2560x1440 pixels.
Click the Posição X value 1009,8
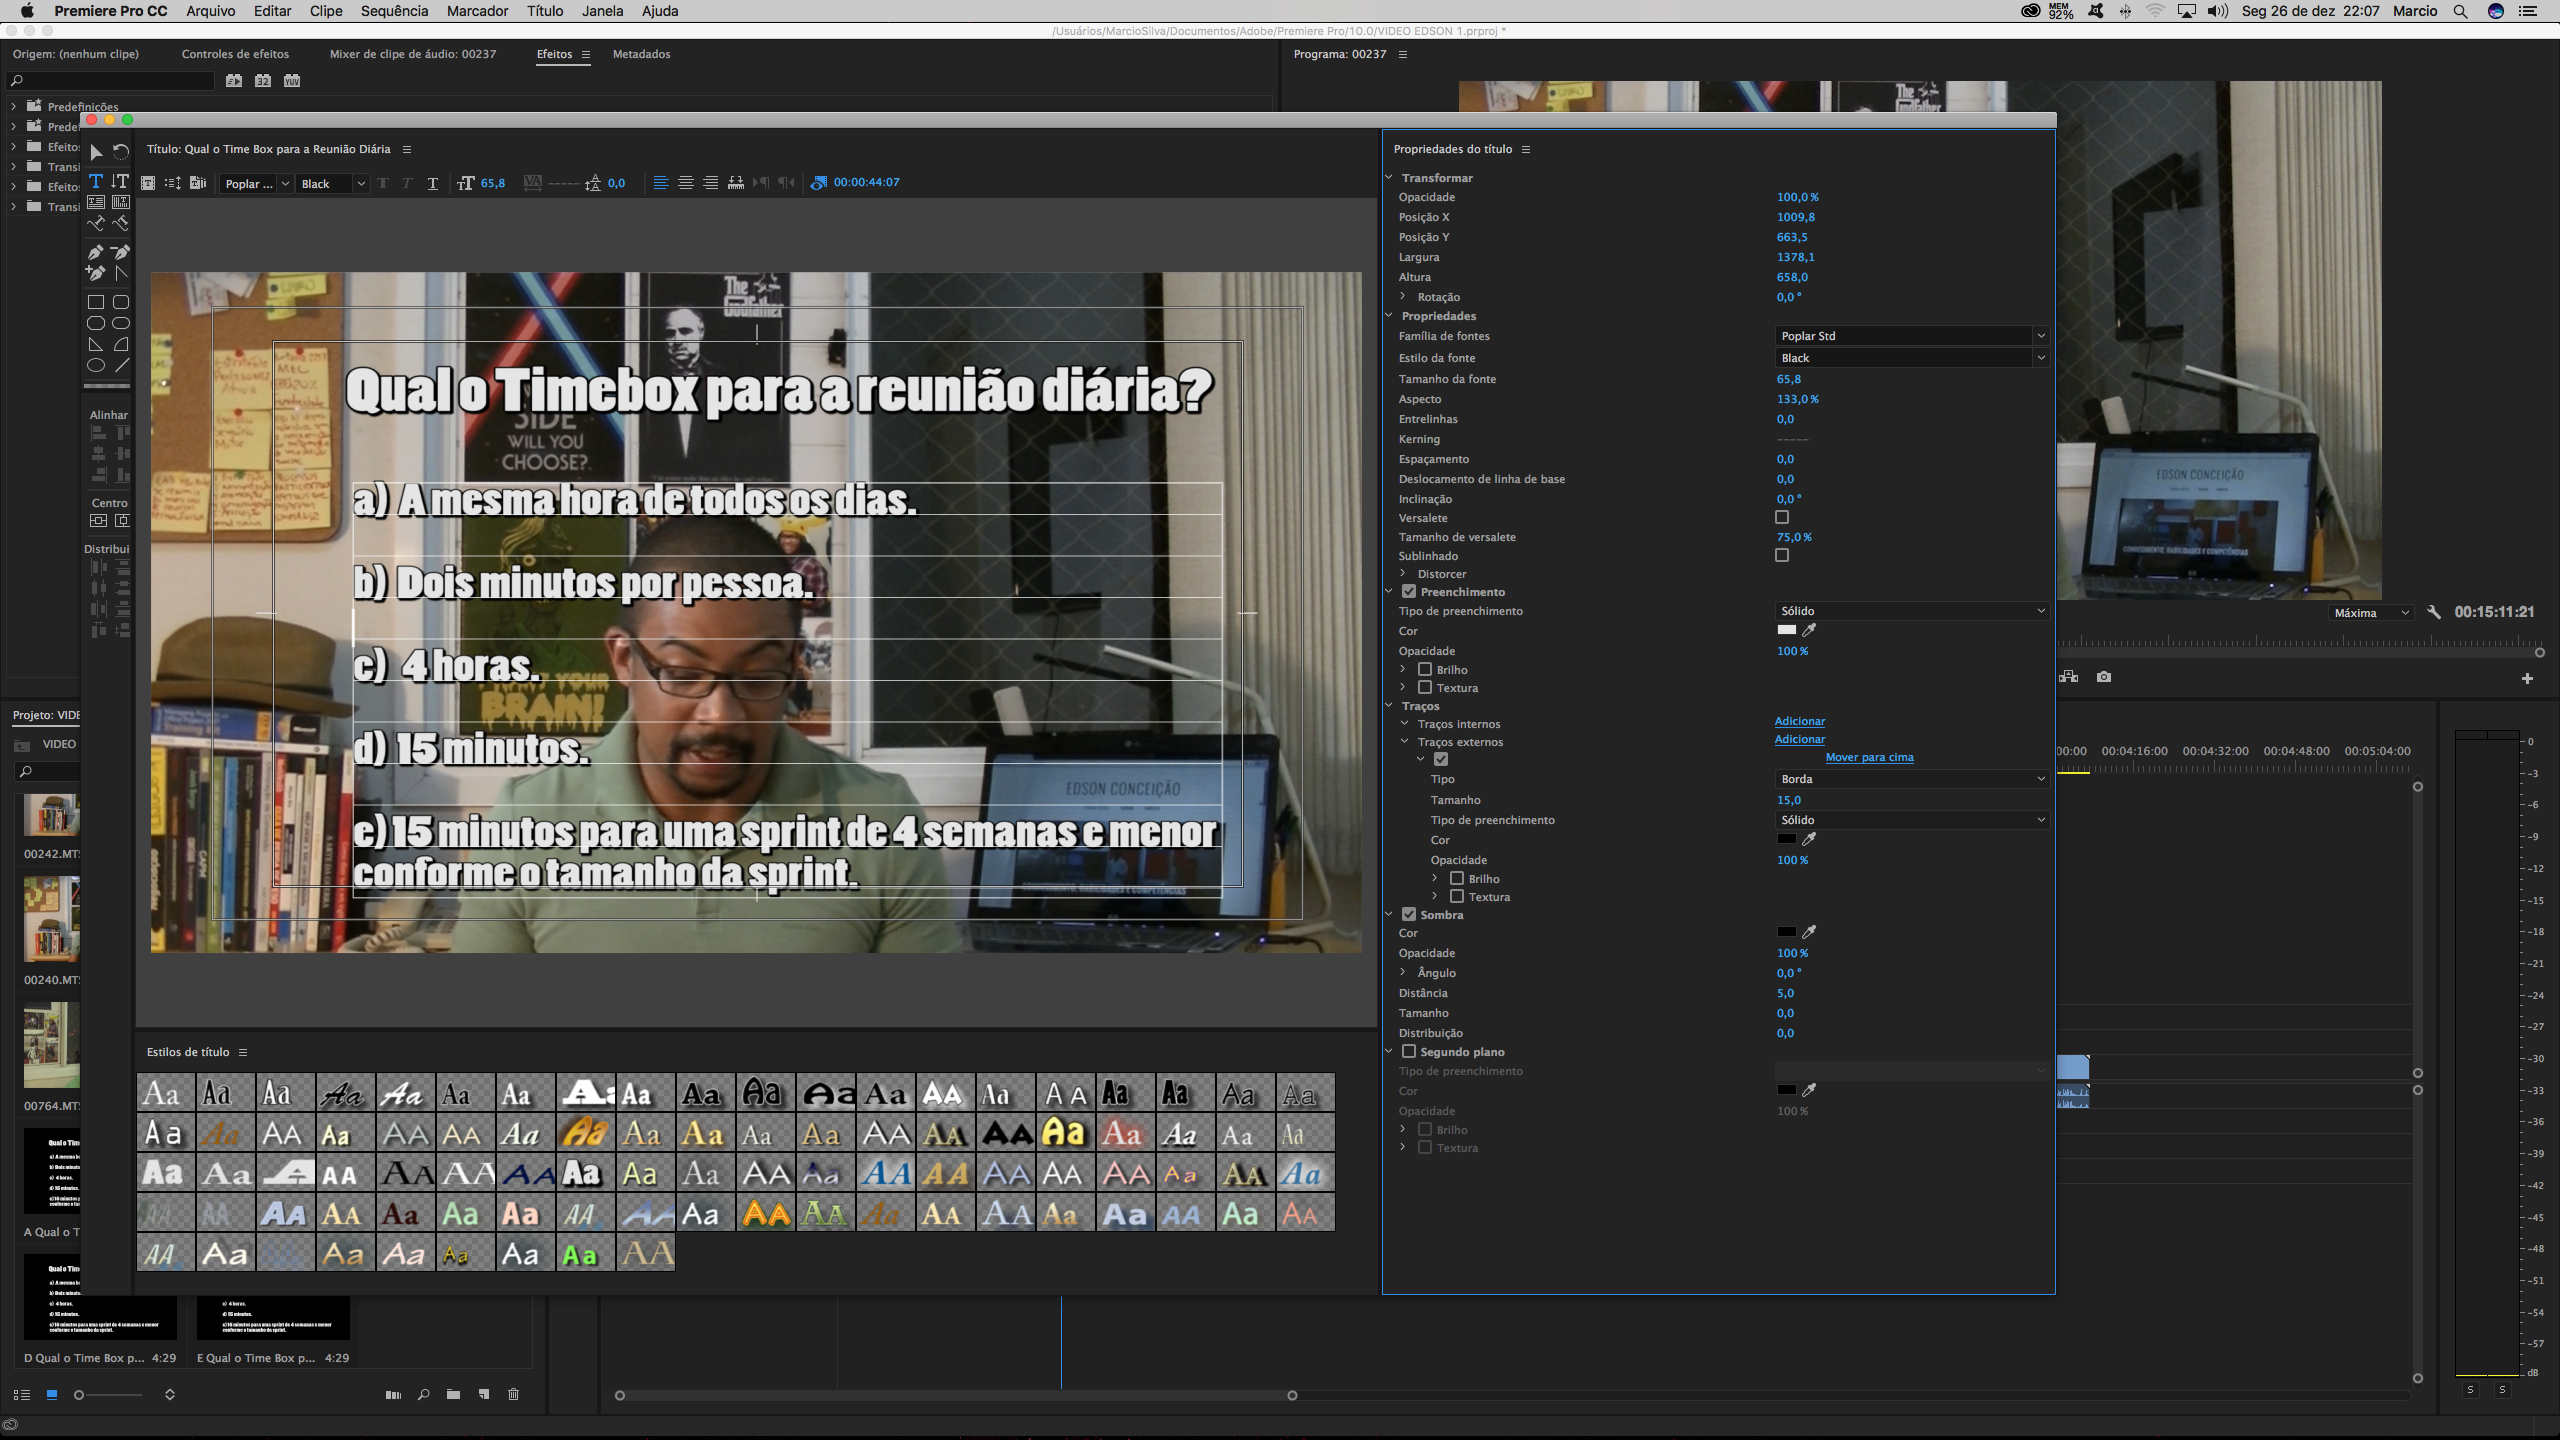coord(1796,217)
